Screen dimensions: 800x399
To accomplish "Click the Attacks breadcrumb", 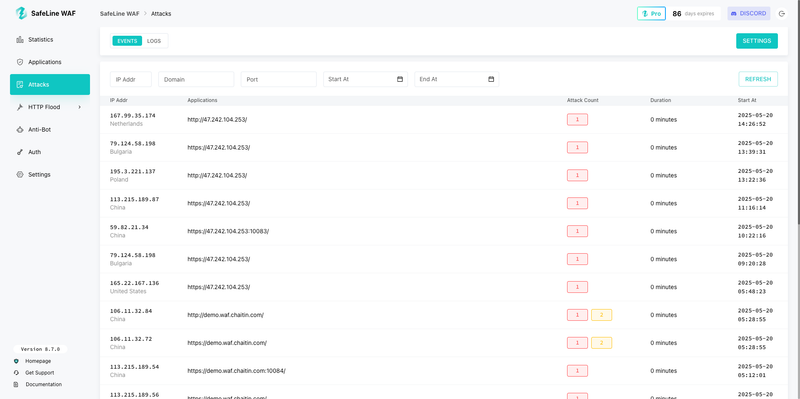I will coord(161,14).
